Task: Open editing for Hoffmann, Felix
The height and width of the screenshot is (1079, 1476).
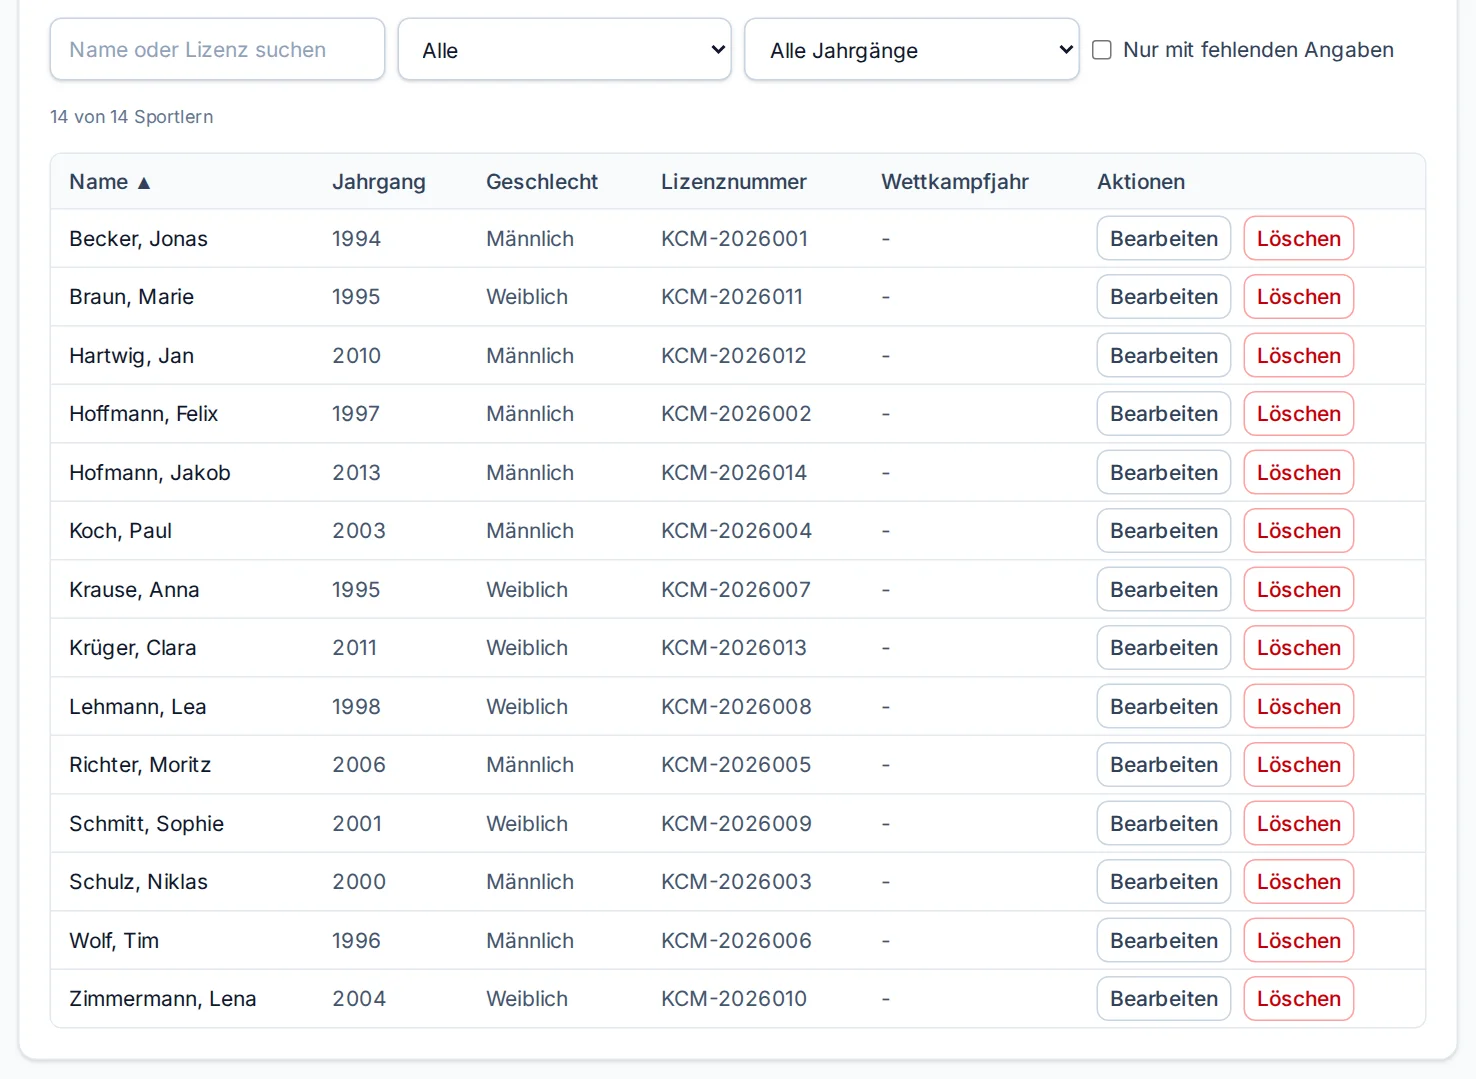Action: (x=1164, y=414)
